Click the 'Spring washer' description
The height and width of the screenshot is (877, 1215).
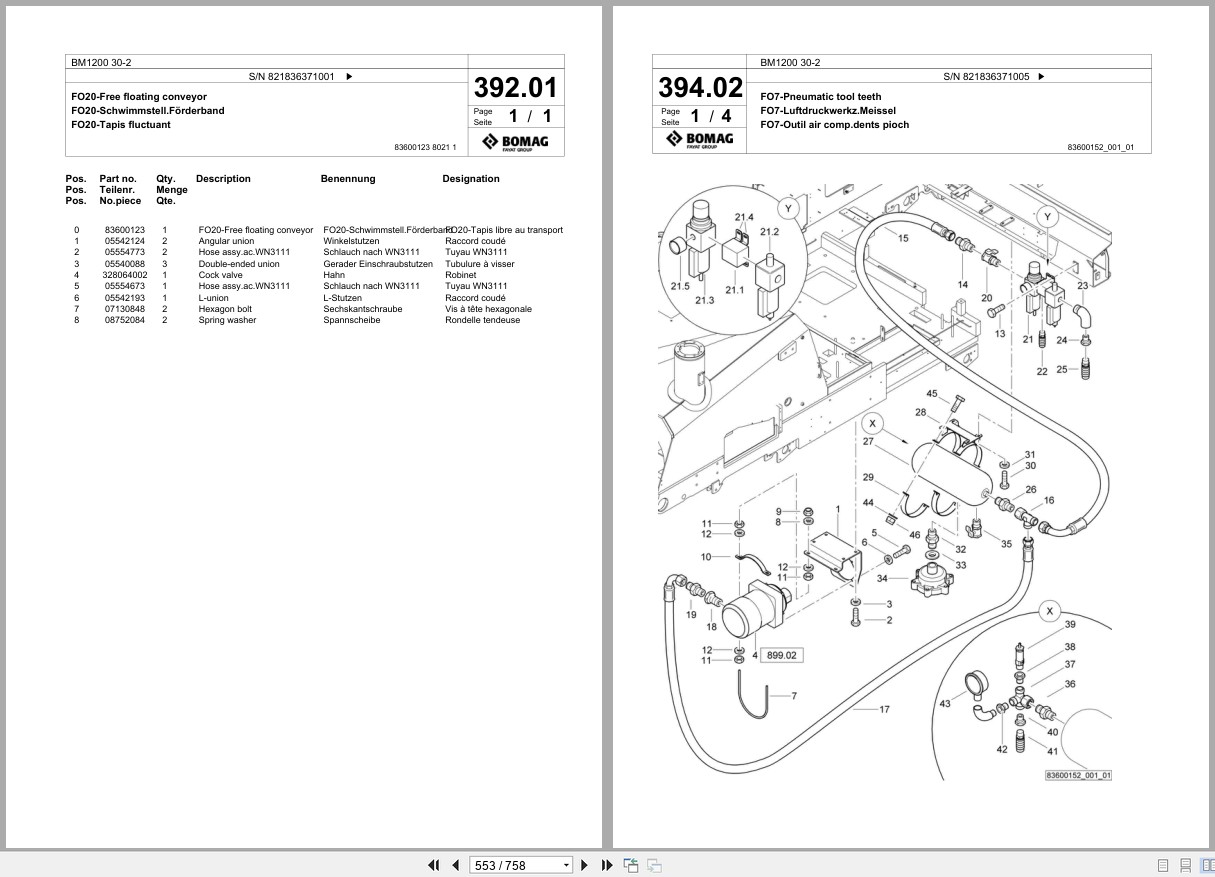227,320
